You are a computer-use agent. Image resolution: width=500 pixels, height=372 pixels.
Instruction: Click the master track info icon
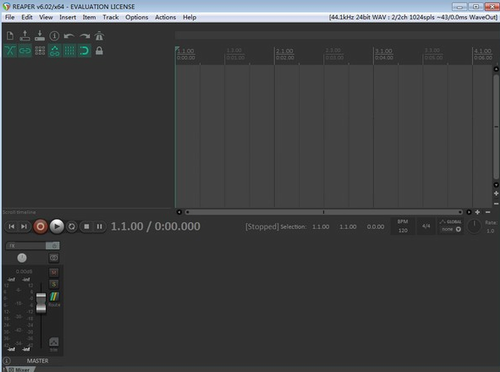[x=7, y=361]
